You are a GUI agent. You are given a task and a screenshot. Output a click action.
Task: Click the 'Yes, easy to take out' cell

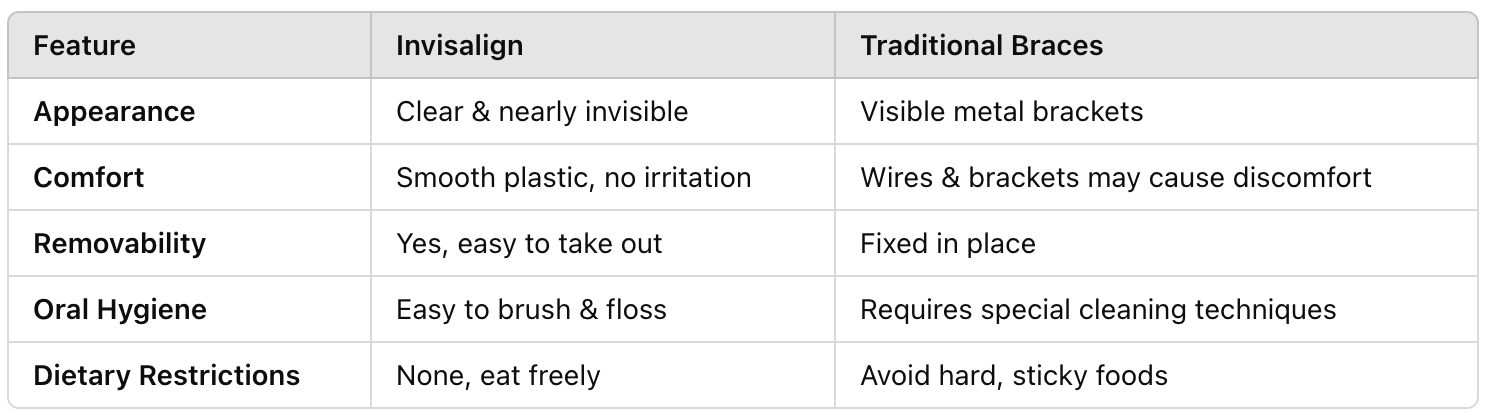[x=529, y=243]
